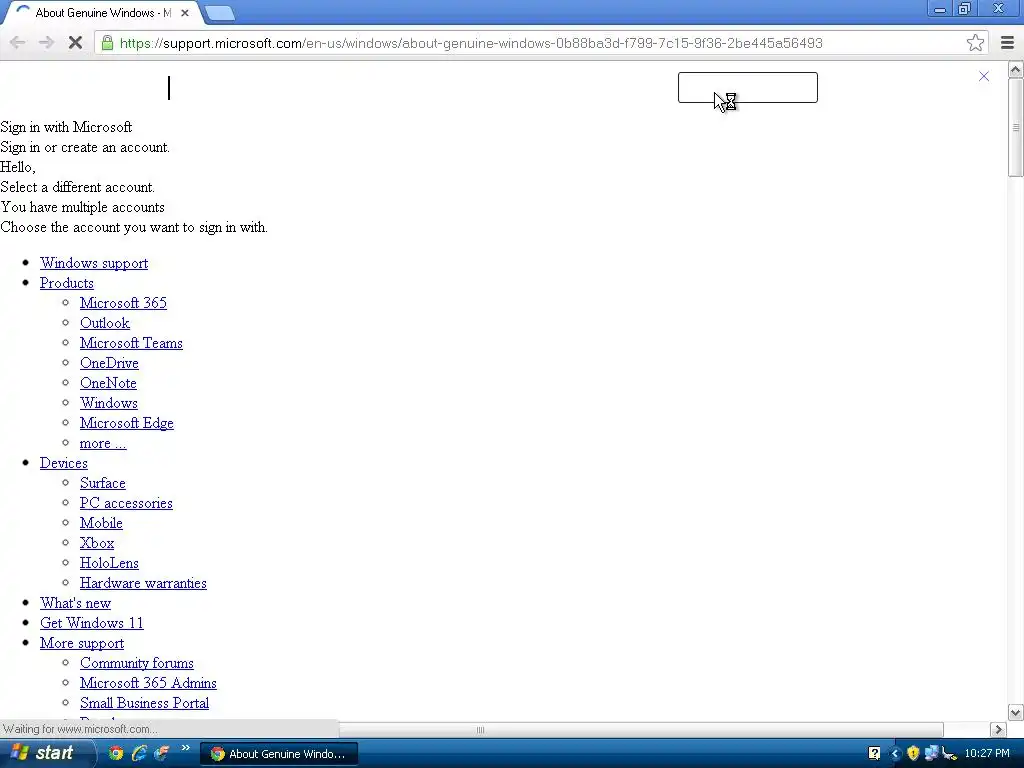Go to the Windows product link
Image resolution: width=1024 pixels, height=768 pixels.
108,403
